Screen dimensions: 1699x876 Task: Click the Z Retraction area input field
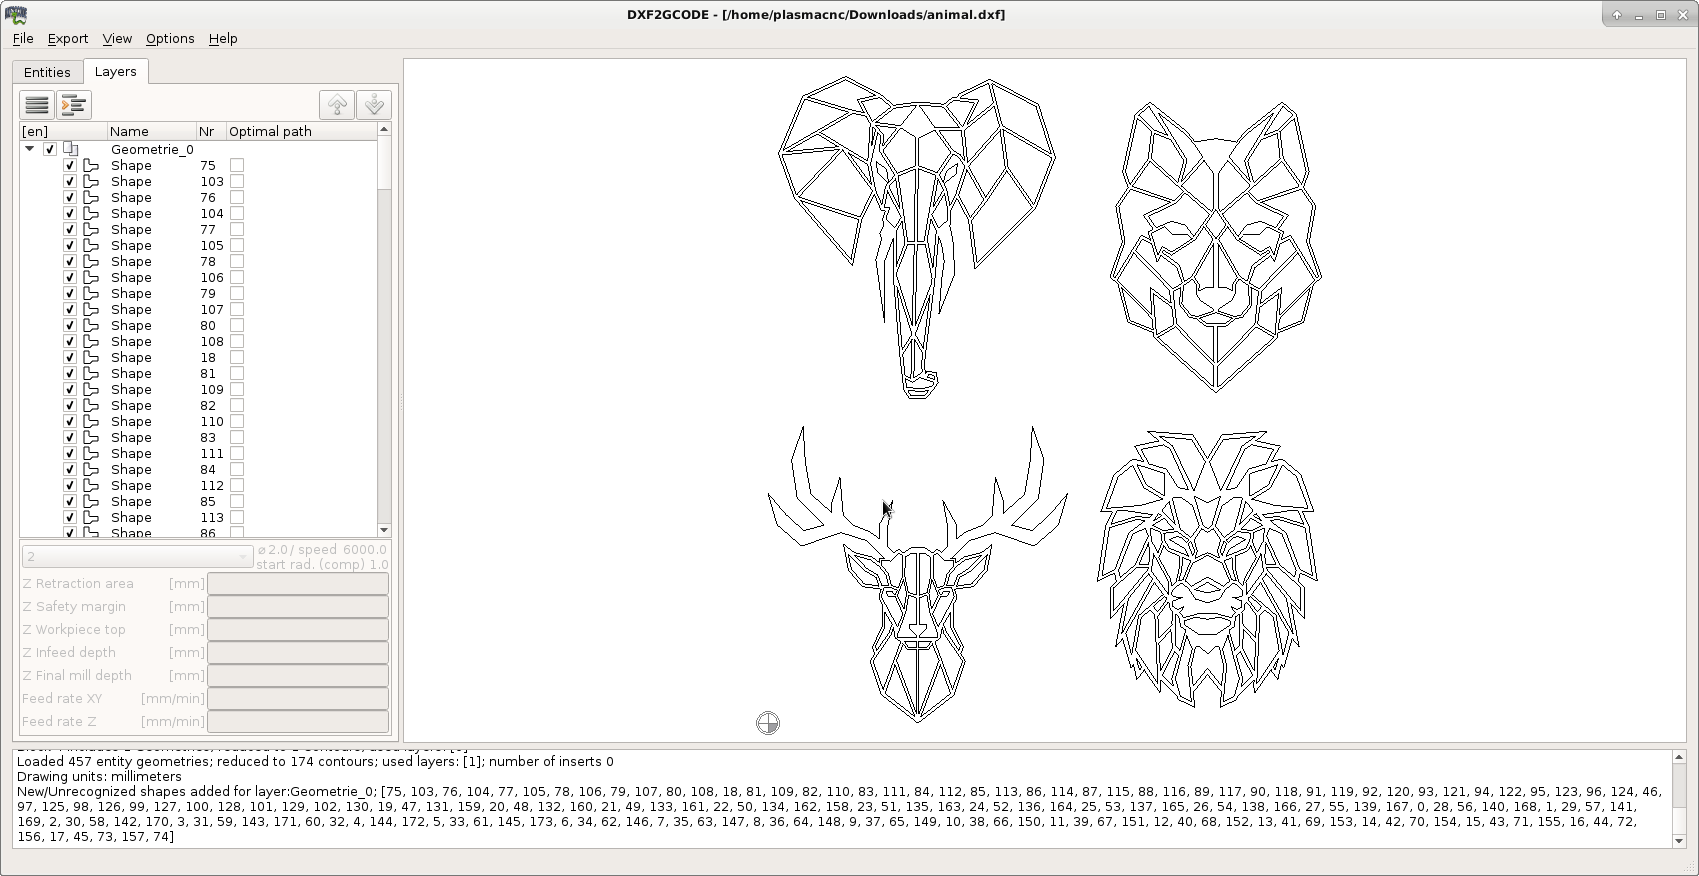tap(298, 583)
